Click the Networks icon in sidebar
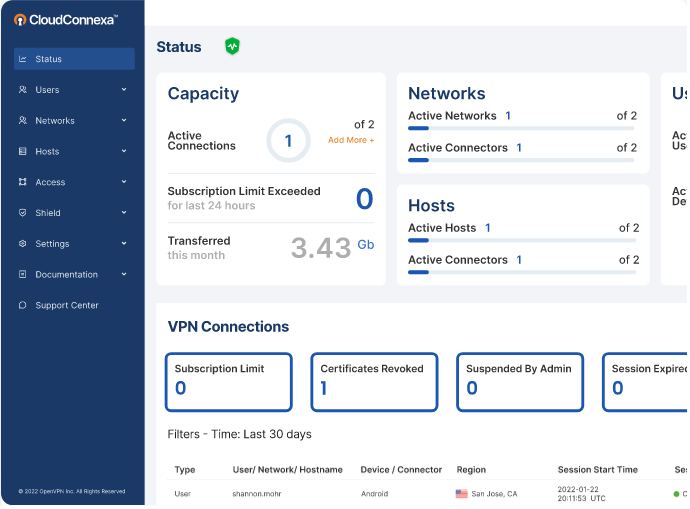This screenshot has height=509, width=690. (23, 121)
